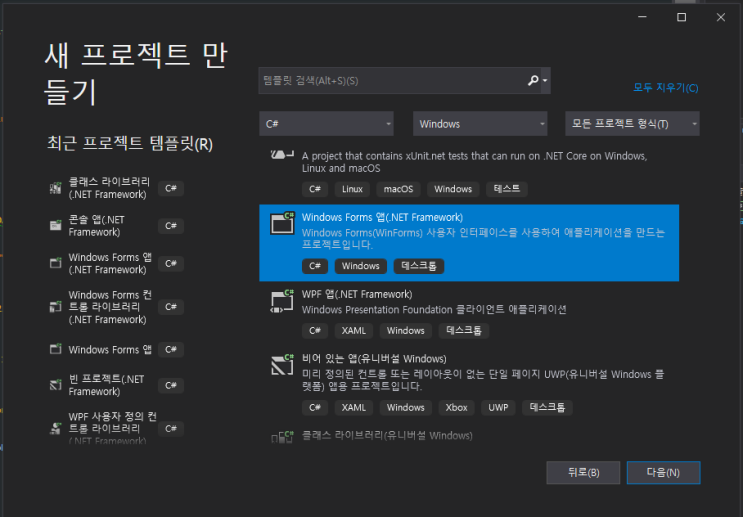The width and height of the screenshot is (743, 517).
Task: Click the macOS tag on xUnit template
Action: pyautogui.click(x=398, y=189)
